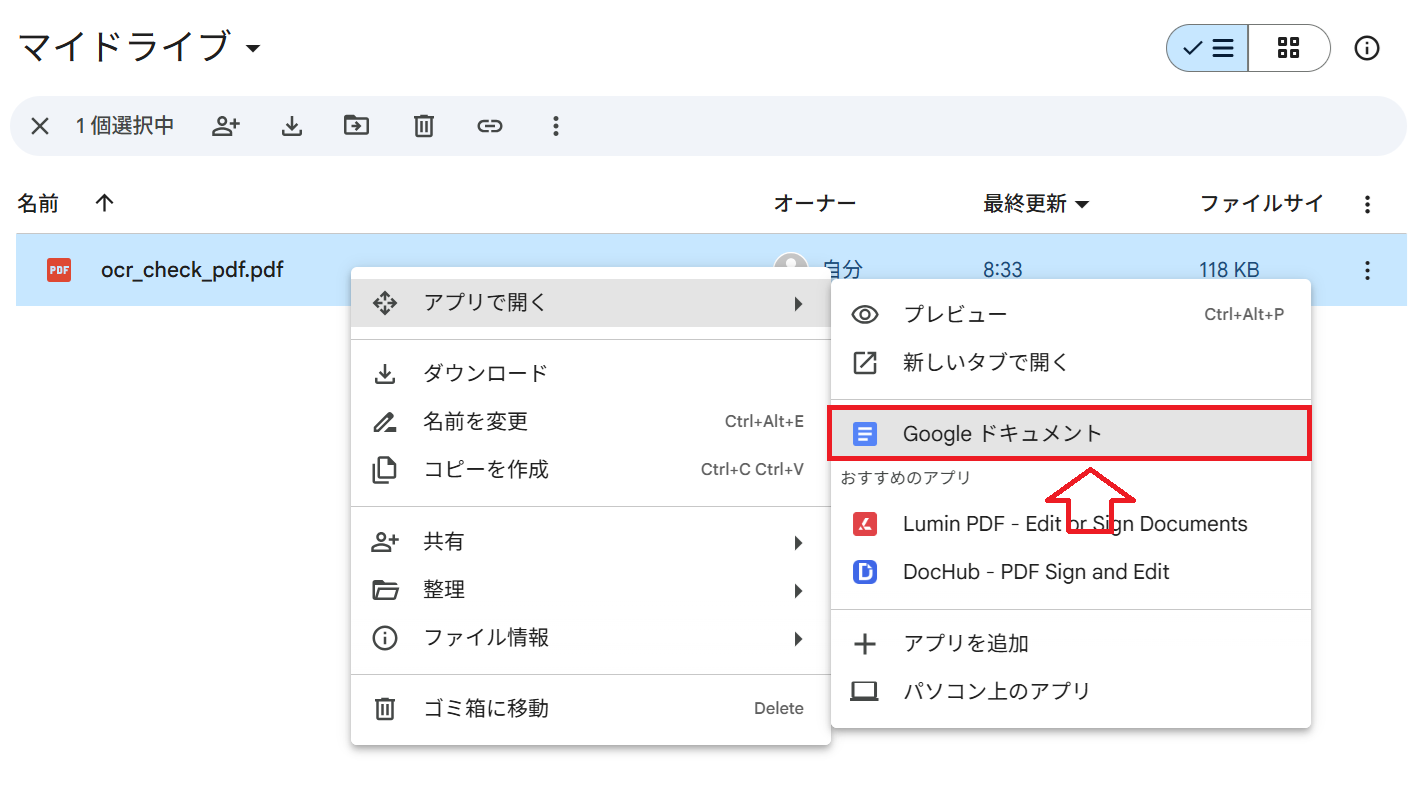Open with Lumin PDF - Edit or Sign Documents

tap(1071, 524)
